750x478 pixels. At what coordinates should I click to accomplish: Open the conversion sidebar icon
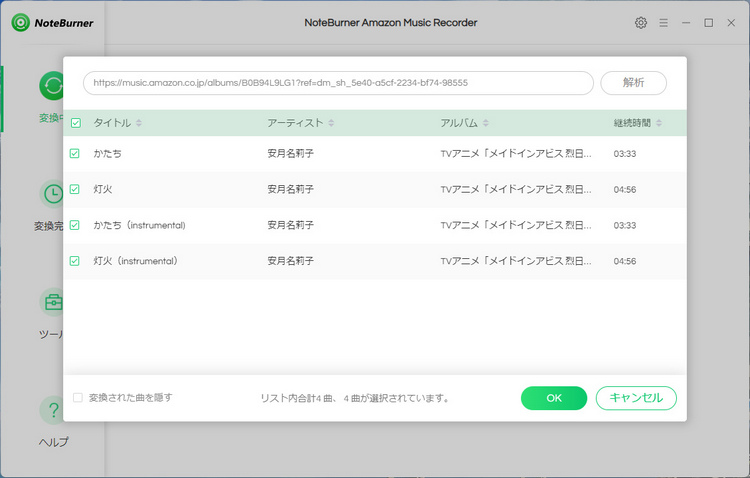(x=51, y=86)
